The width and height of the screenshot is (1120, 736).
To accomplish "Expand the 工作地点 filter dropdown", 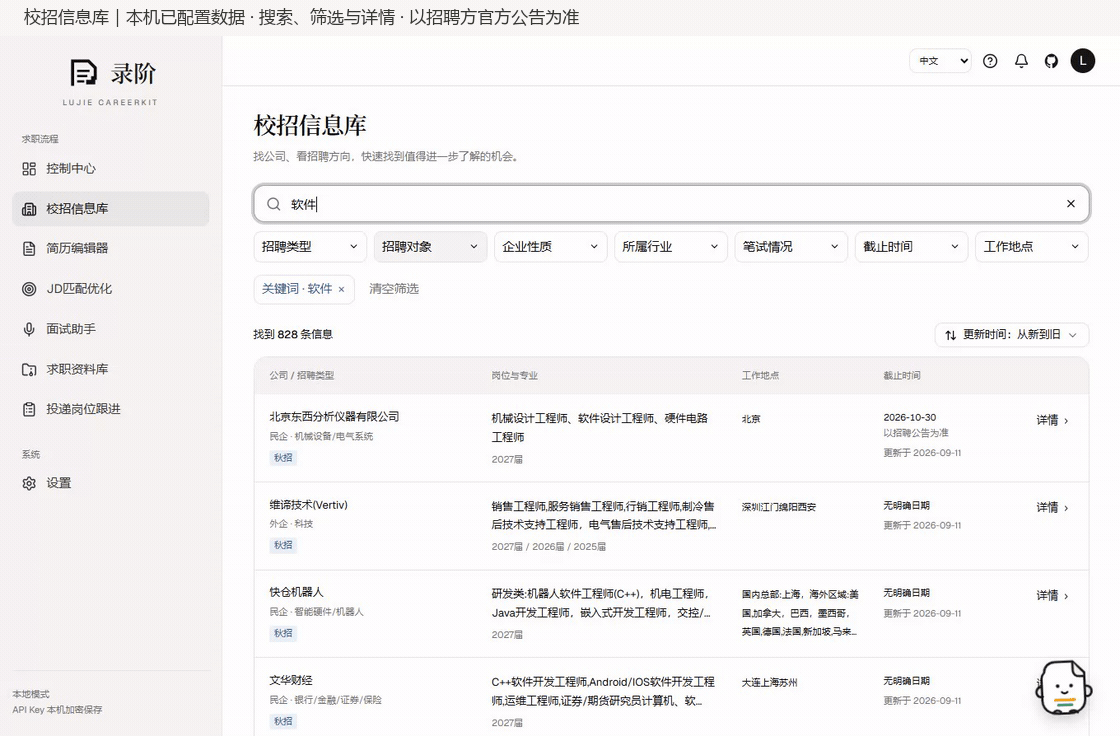I will point(1031,247).
